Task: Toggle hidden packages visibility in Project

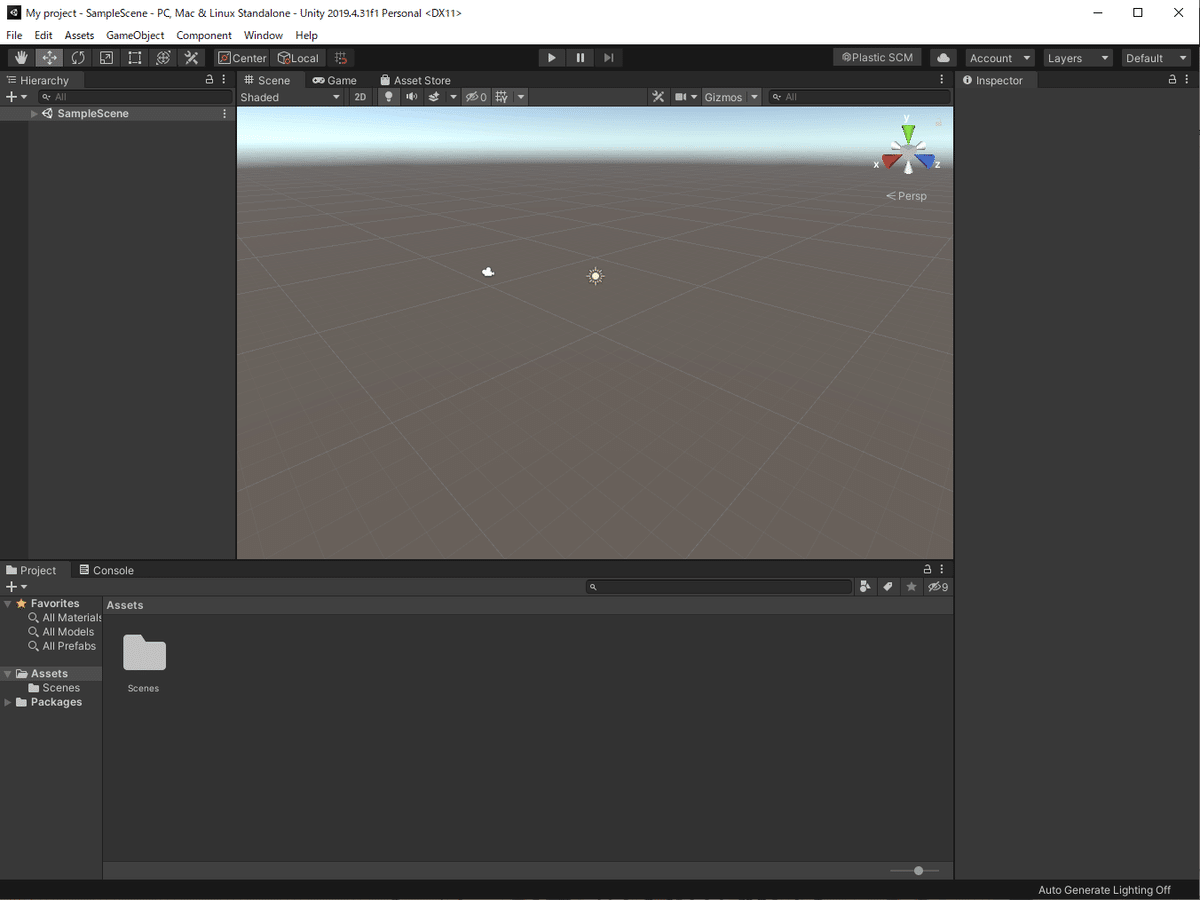Action: pyautogui.click(x=938, y=587)
